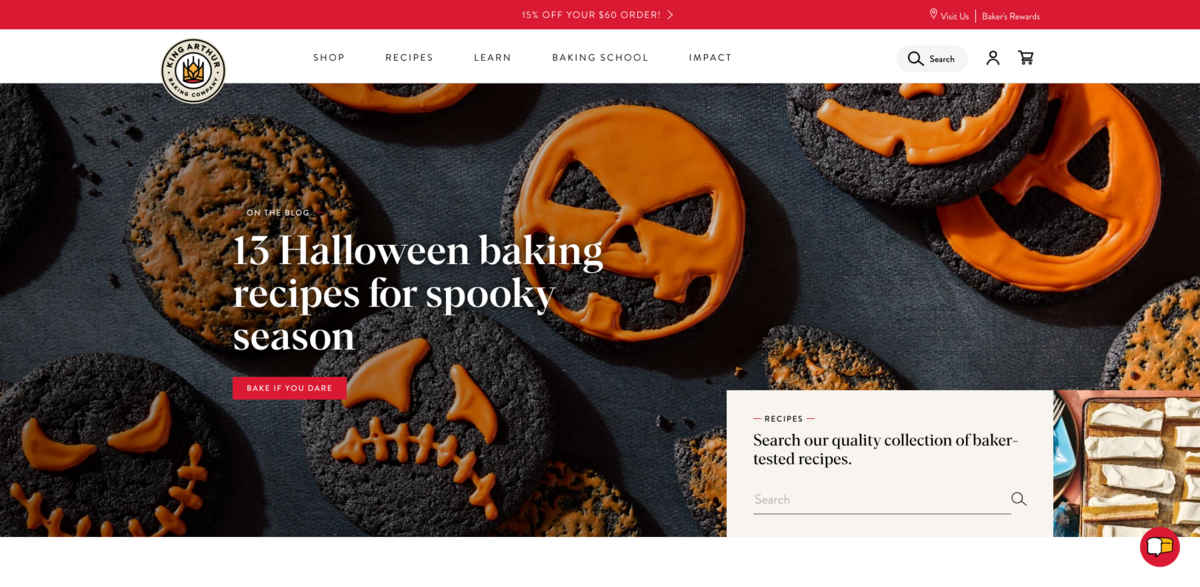
Task: Open the shopping cart icon
Action: pyautogui.click(x=1026, y=58)
